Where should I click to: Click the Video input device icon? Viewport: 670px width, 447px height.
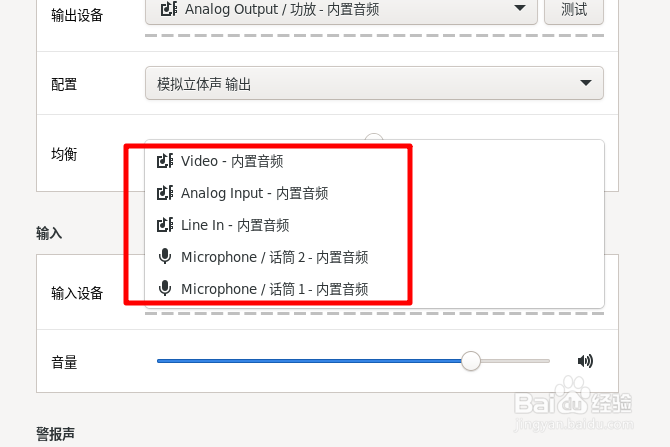(165, 161)
